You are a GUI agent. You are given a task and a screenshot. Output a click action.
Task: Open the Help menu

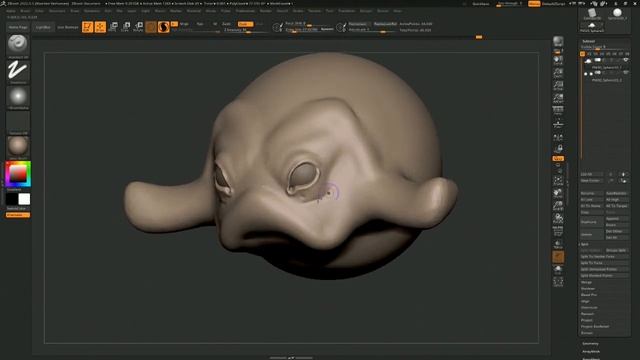(x=398, y=11)
